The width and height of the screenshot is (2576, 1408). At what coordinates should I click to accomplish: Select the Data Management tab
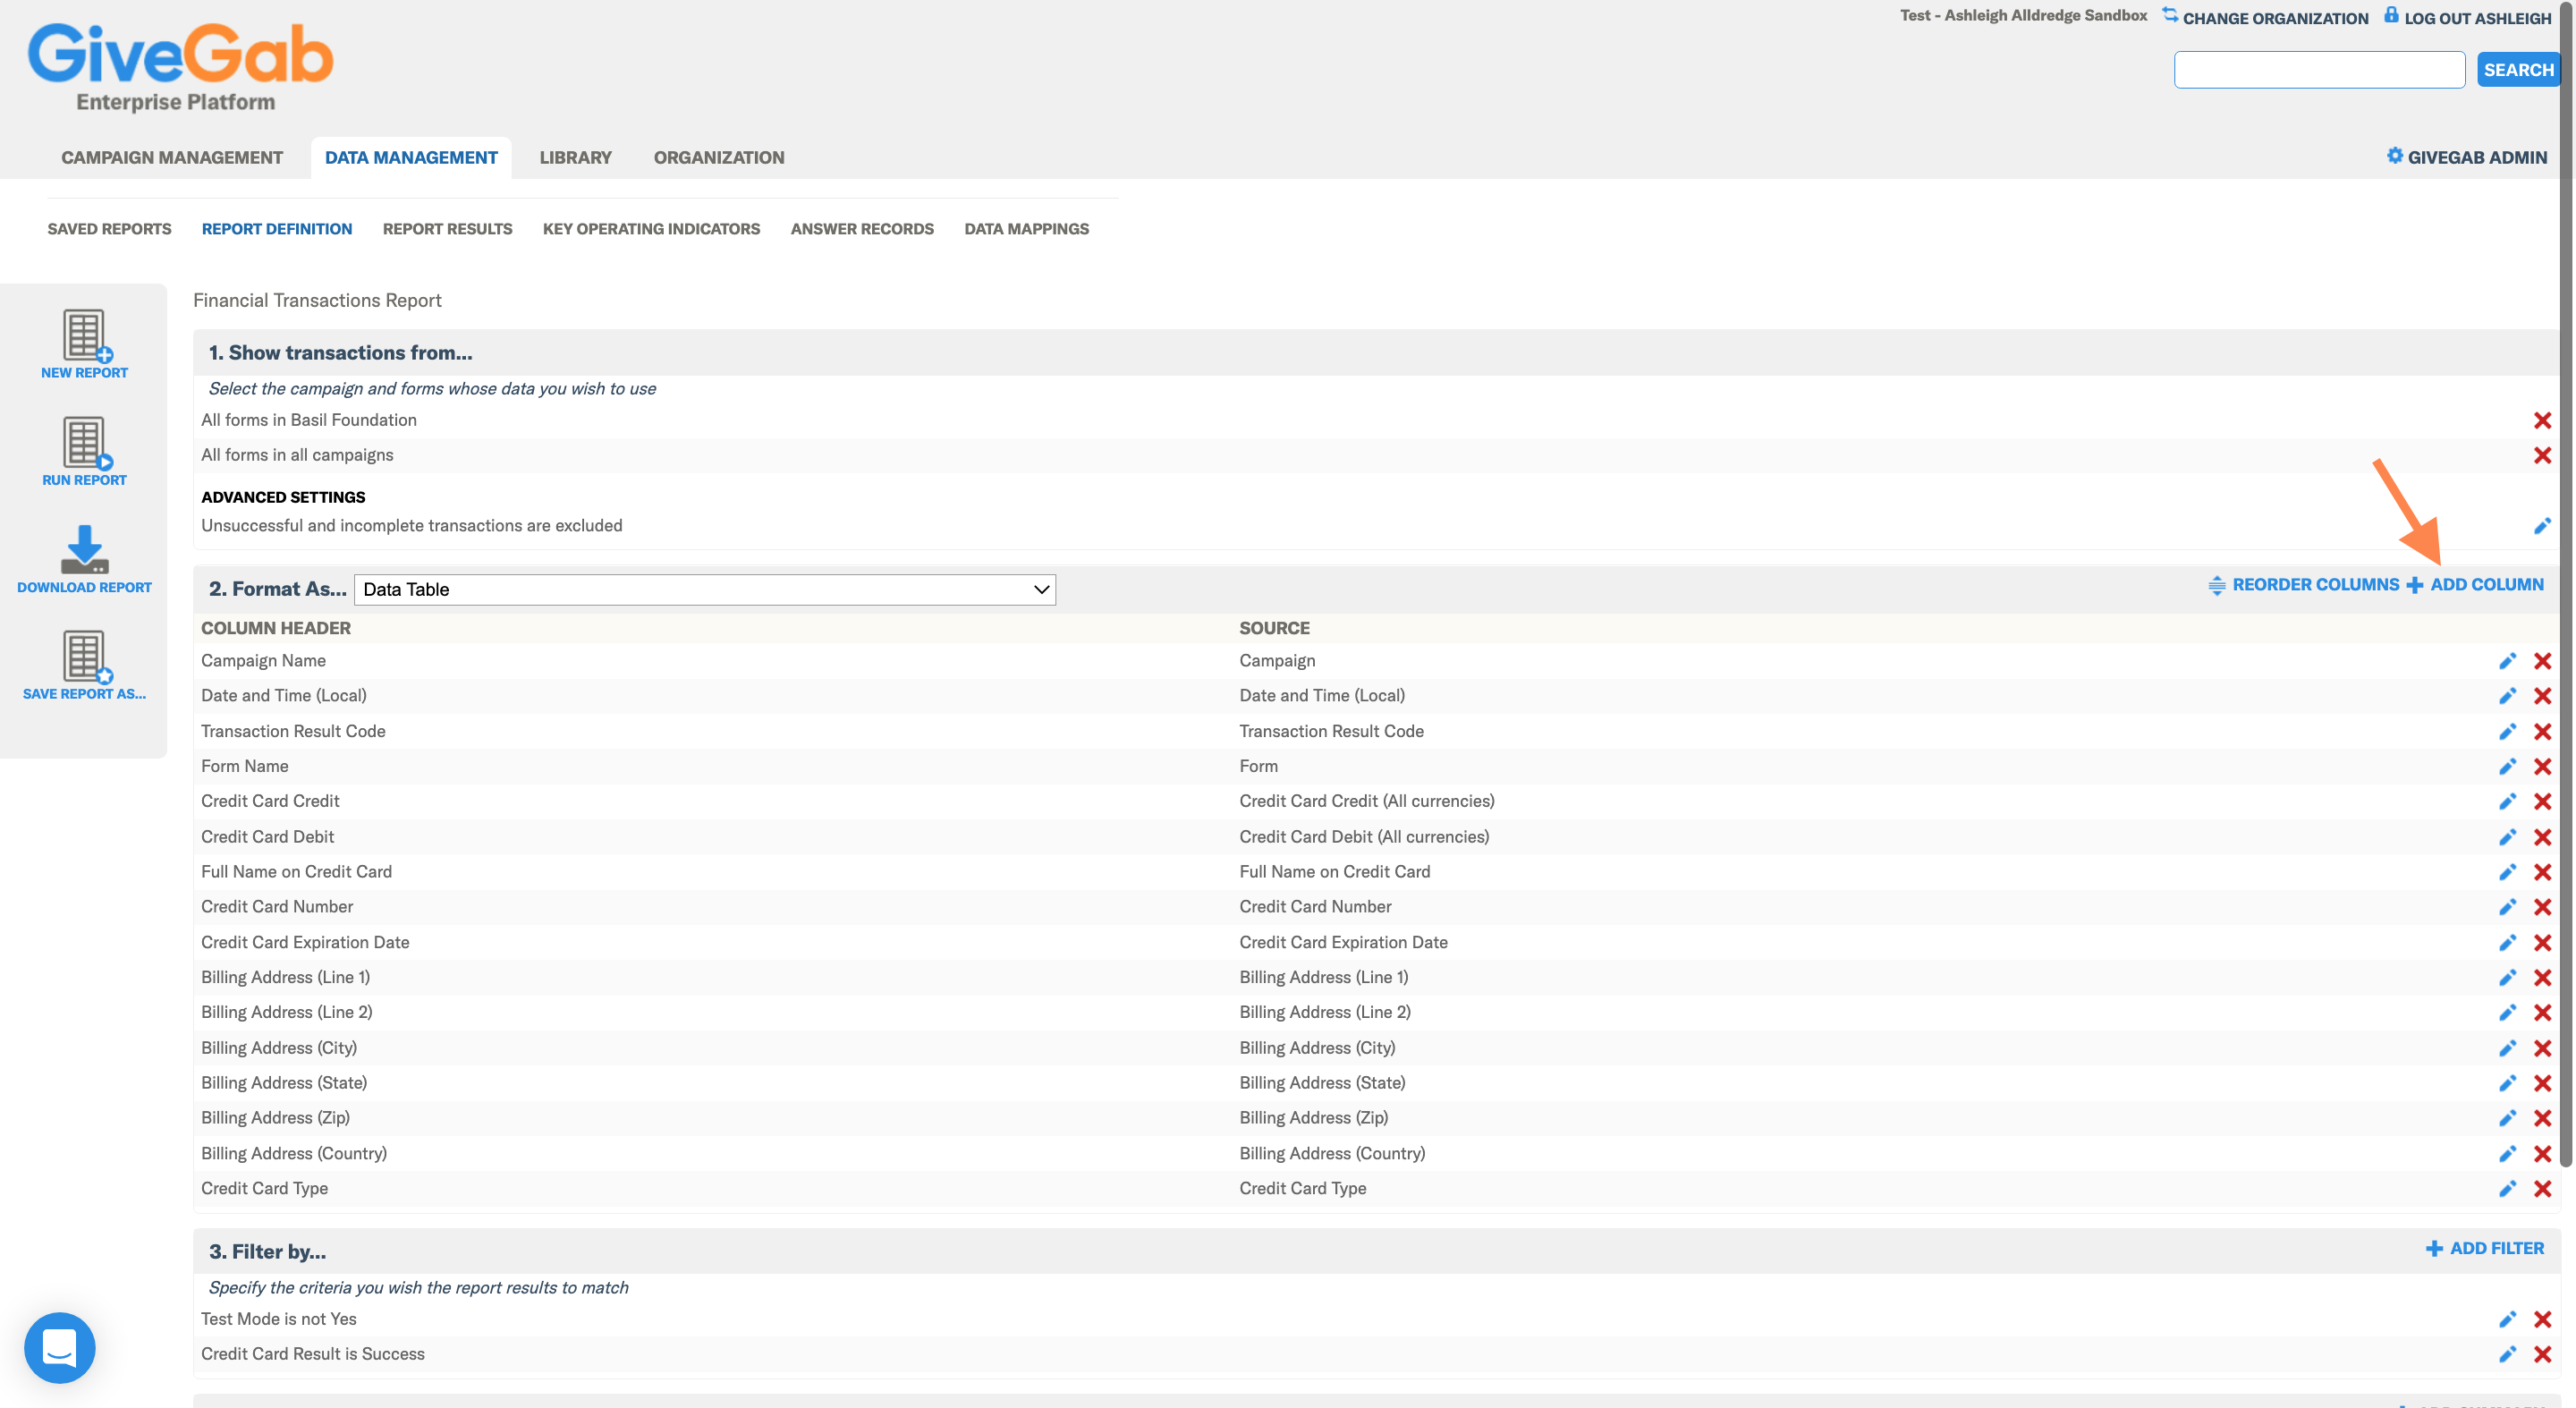coord(411,157)
